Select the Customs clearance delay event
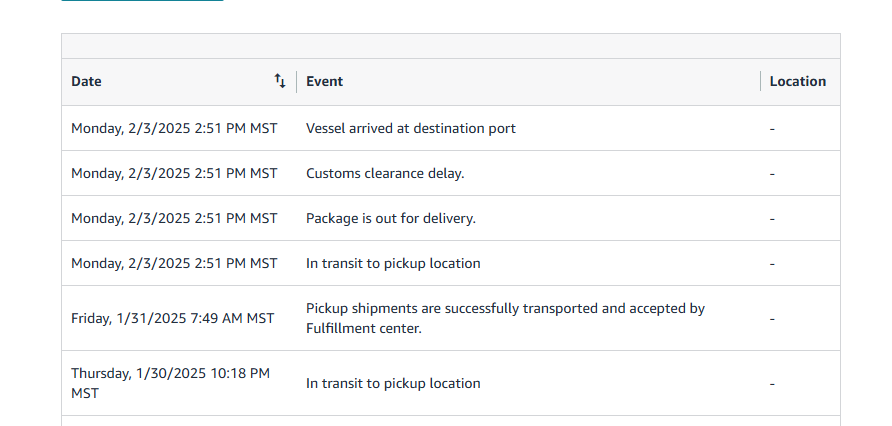Image resolution: width=892 pixels, height=426 pixels. tap(385, 173)
